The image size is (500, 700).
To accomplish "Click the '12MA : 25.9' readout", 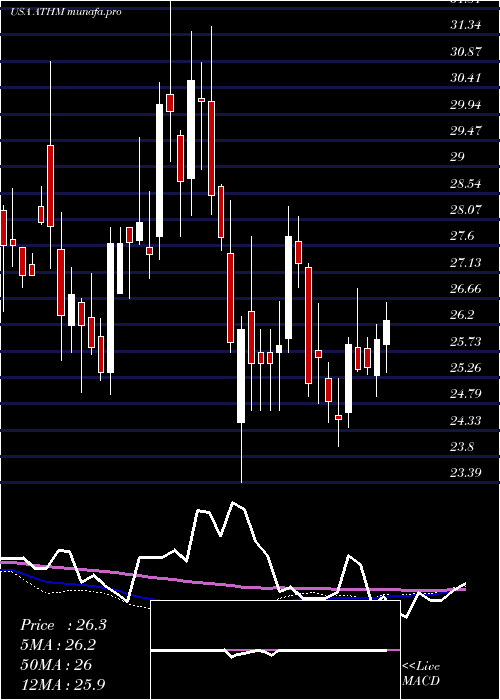I will (x=63, y=684).
